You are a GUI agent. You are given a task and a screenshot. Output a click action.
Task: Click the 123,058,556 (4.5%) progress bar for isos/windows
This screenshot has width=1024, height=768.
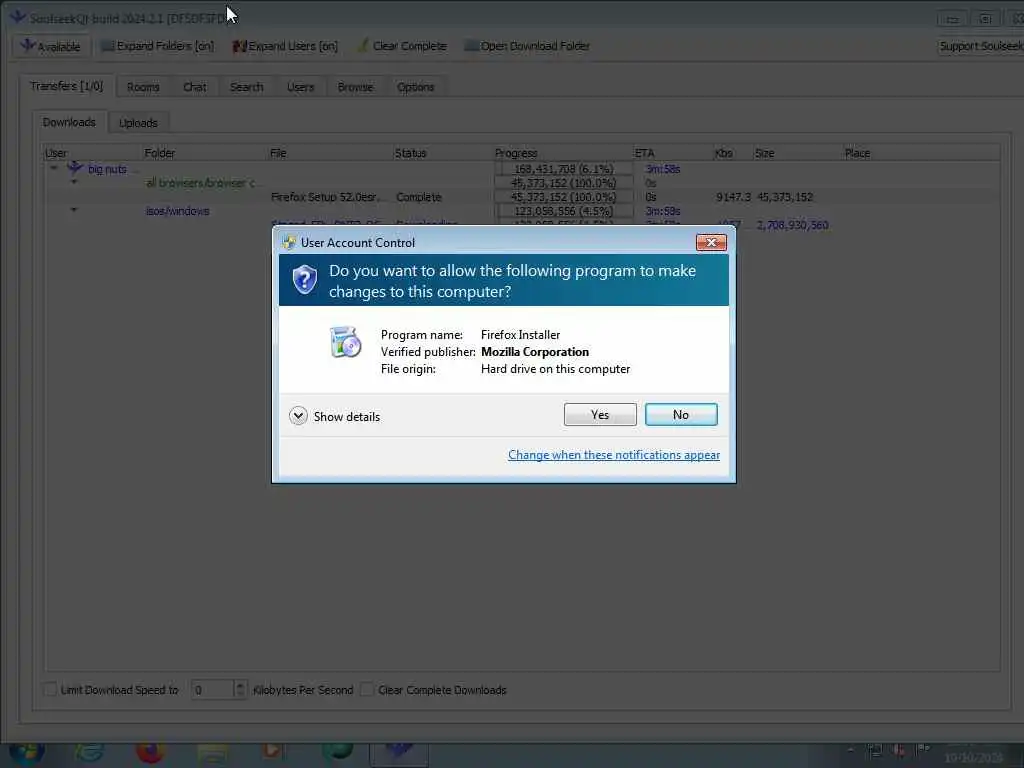click(x=564, y=211)
